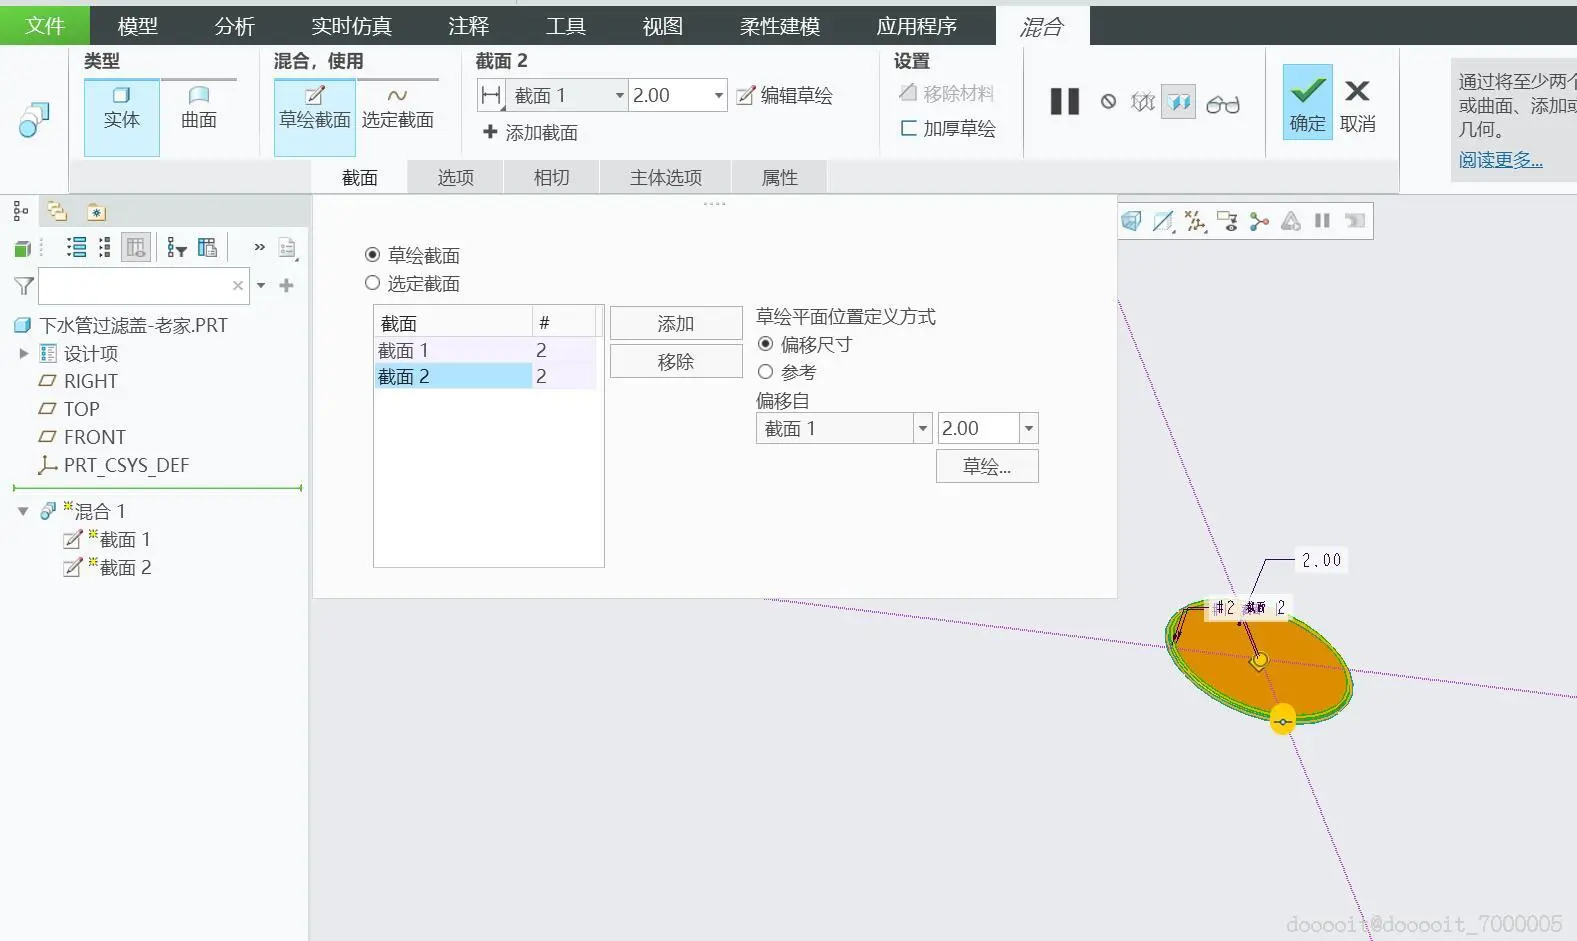Viewport: 1577px width, 941px height.
Task: Enable the 加厚草绘 checkbox
Action: [908, 128]
